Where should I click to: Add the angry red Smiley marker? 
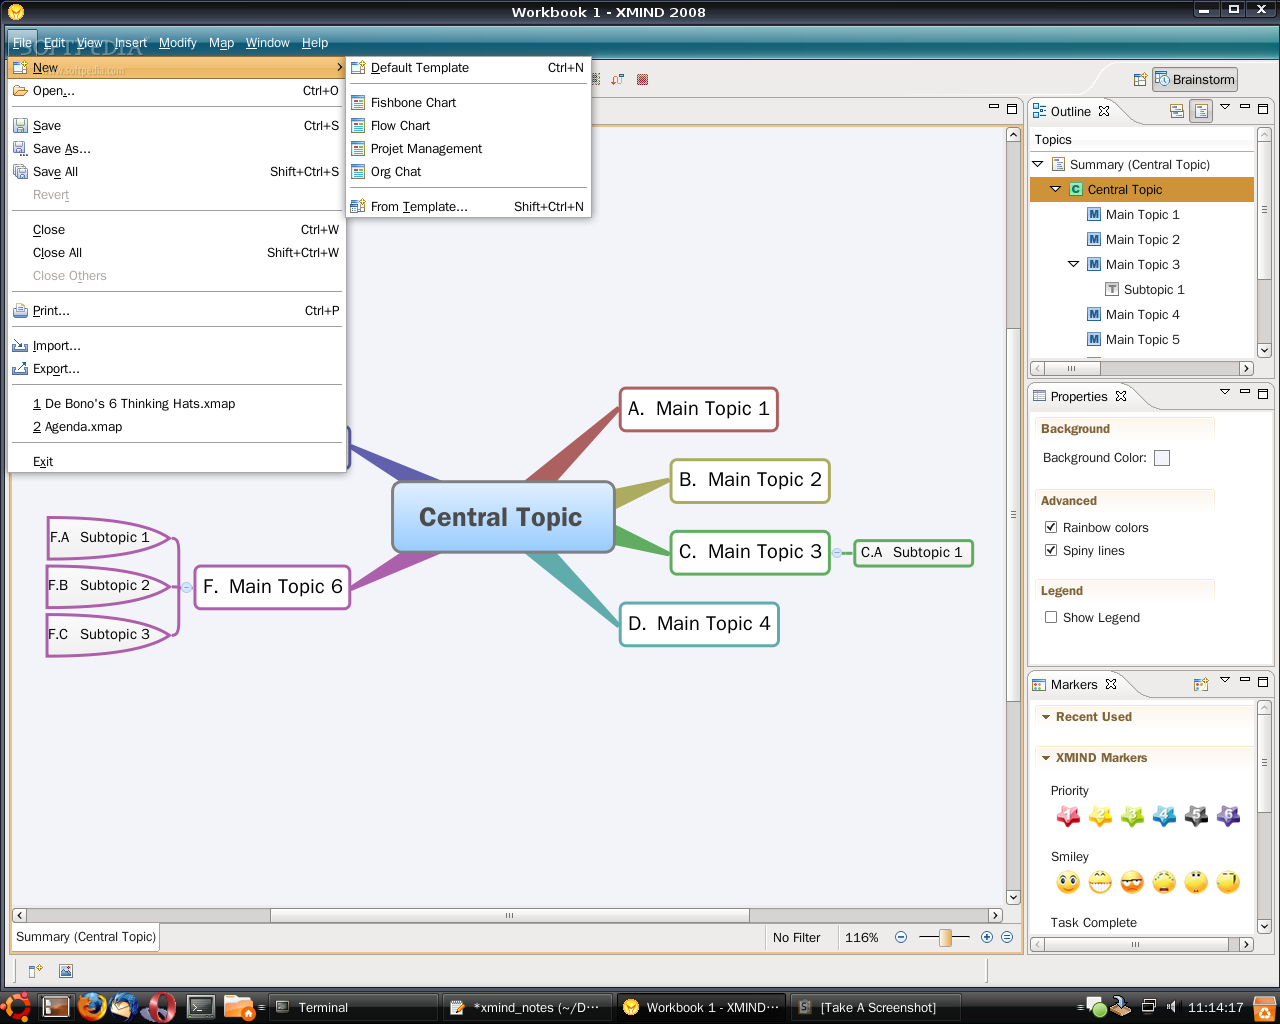1132,882
